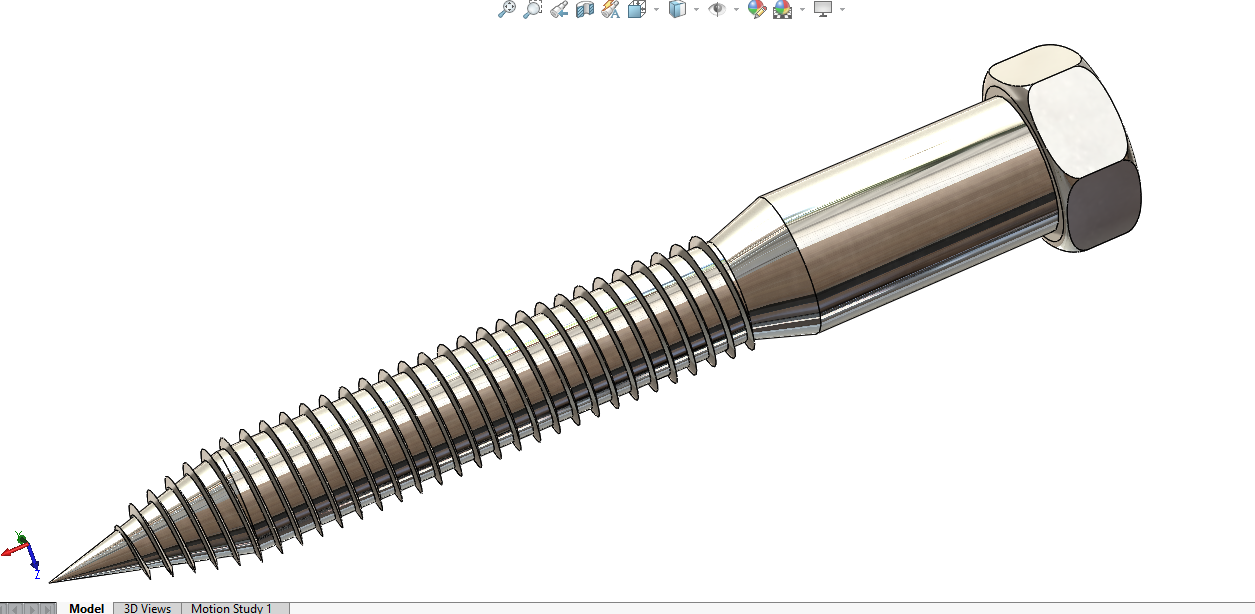Activate the Section View tool
The image size is (1255, 614).
(585, 9)
